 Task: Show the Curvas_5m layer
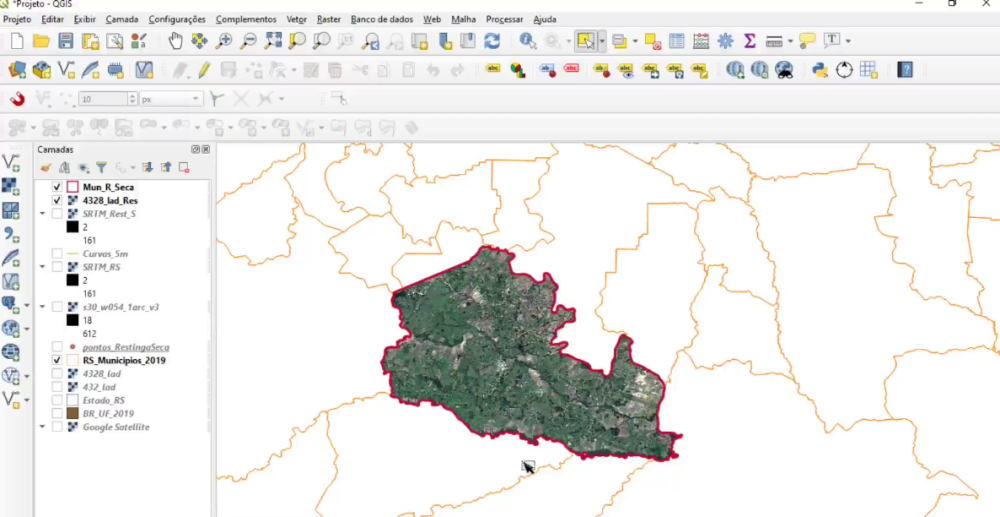coord(57,254)
